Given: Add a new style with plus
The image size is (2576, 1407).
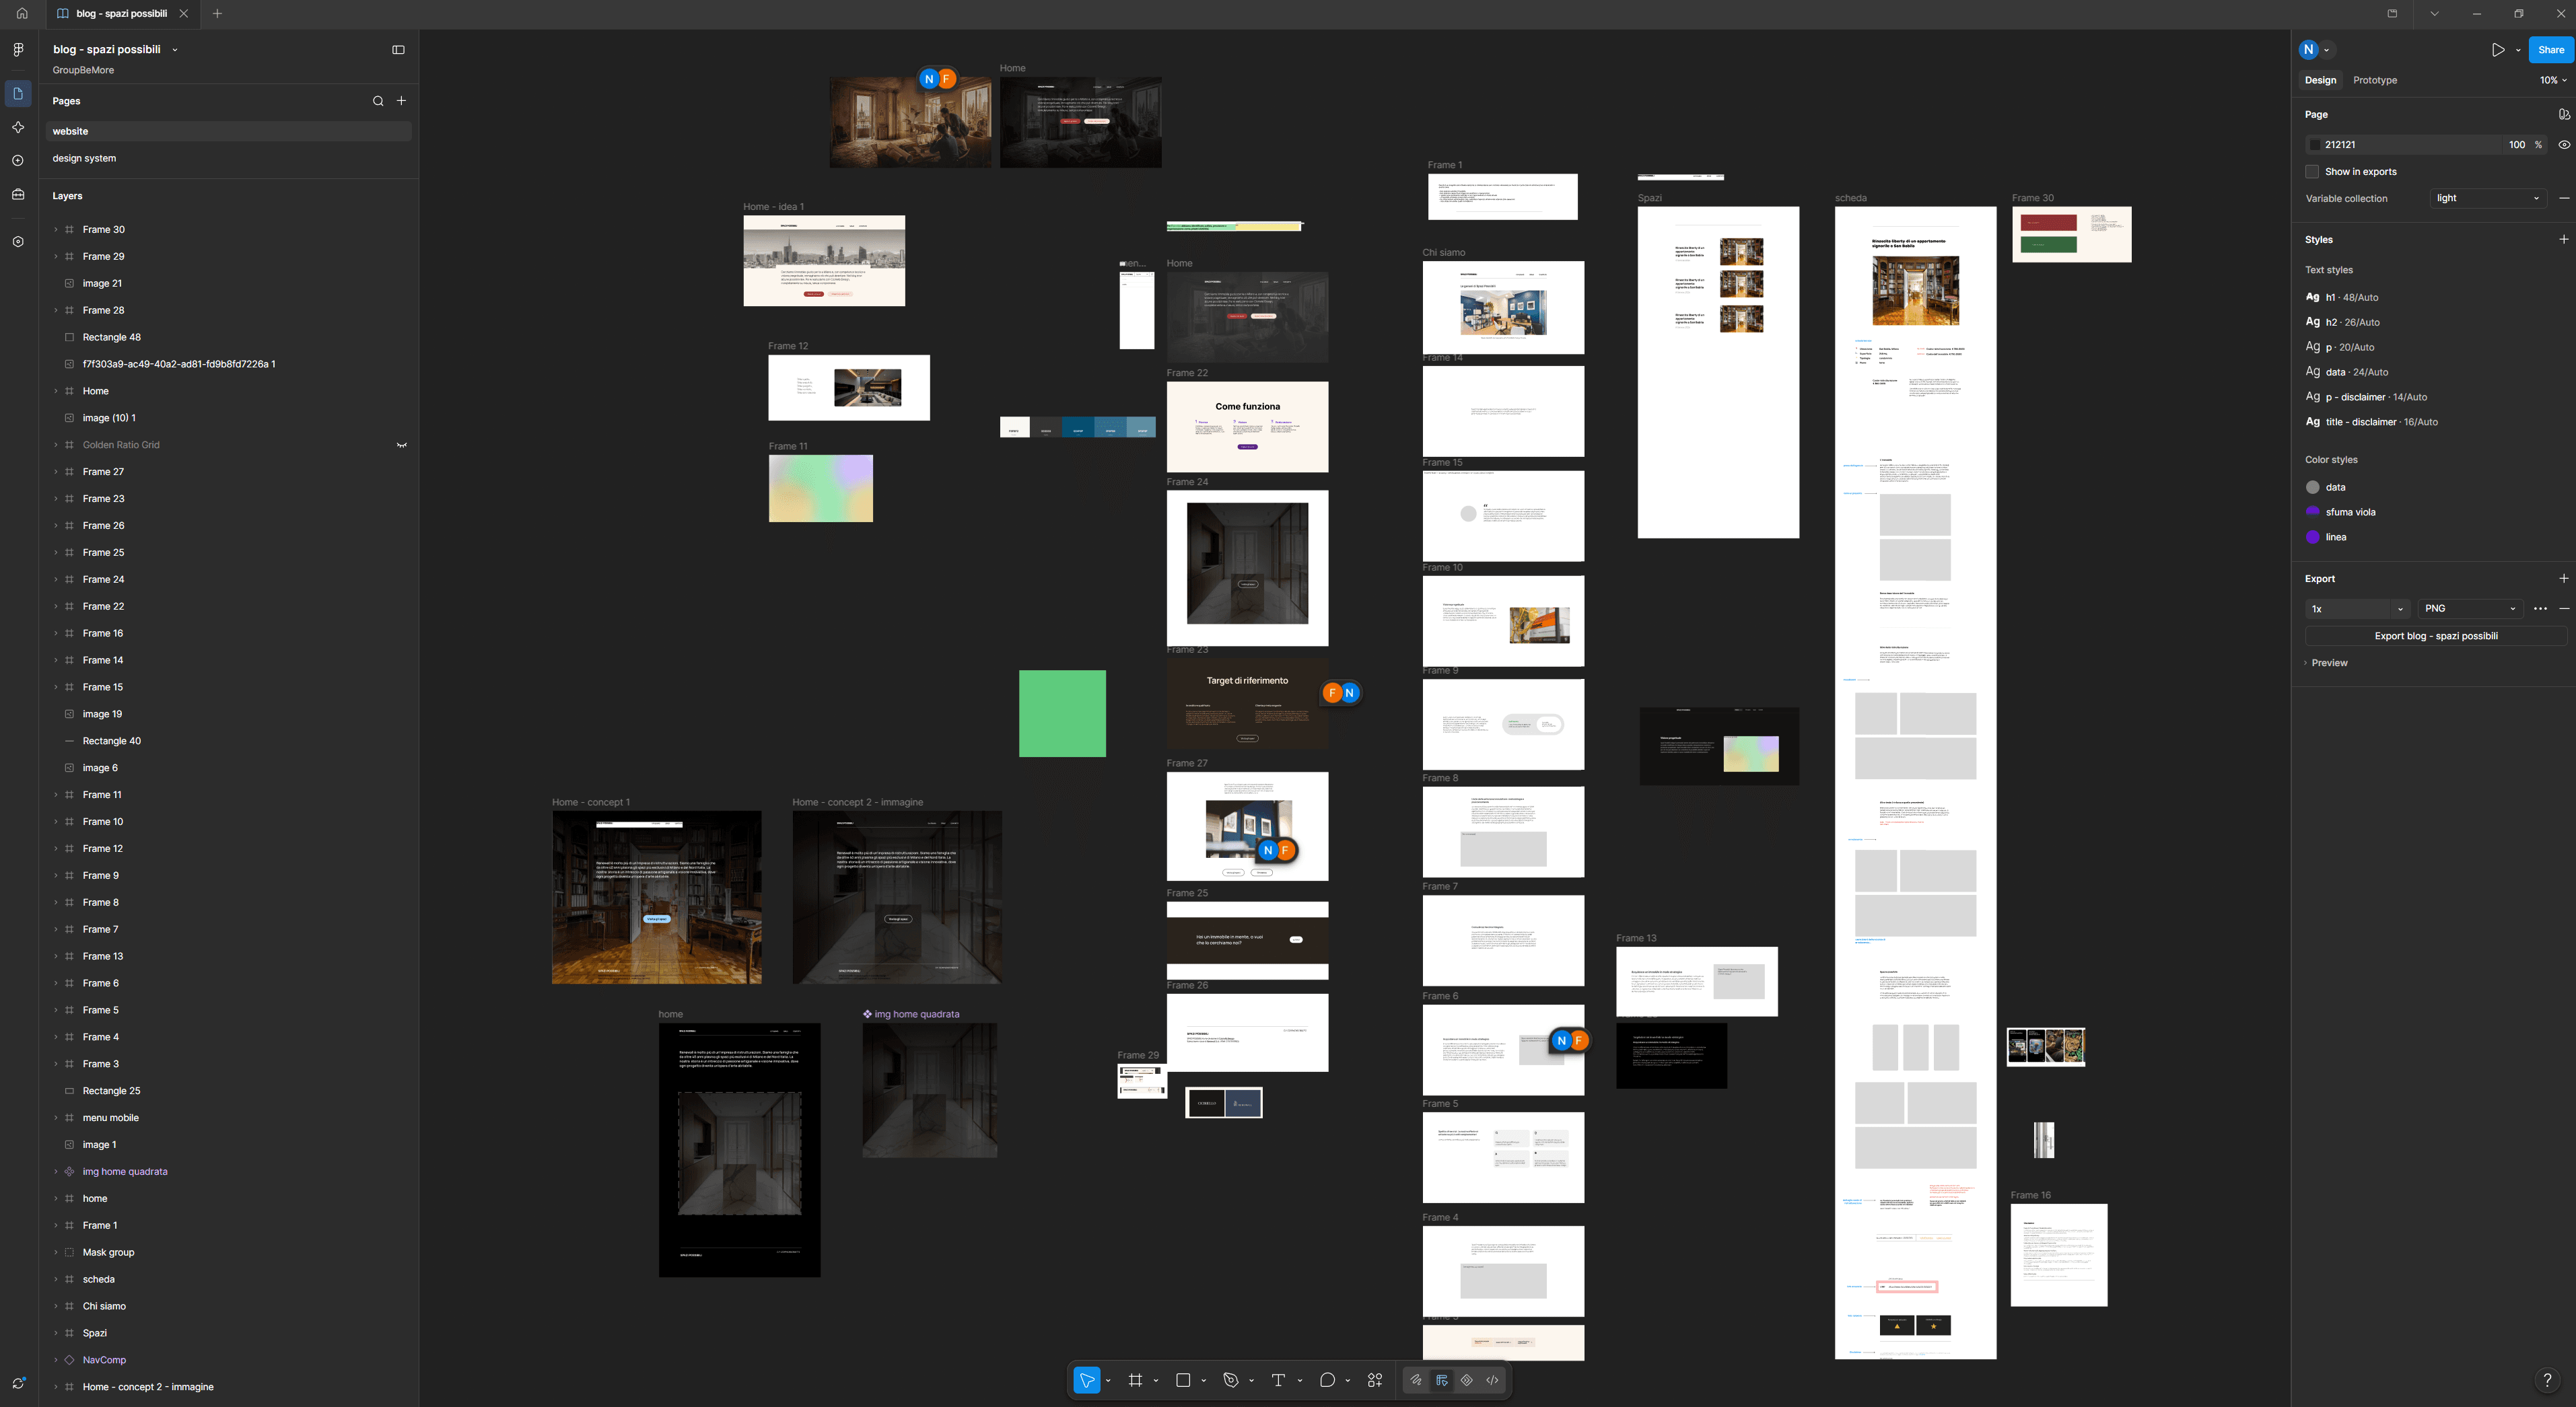Looking at the screenshot, I should coord(2563,240).
